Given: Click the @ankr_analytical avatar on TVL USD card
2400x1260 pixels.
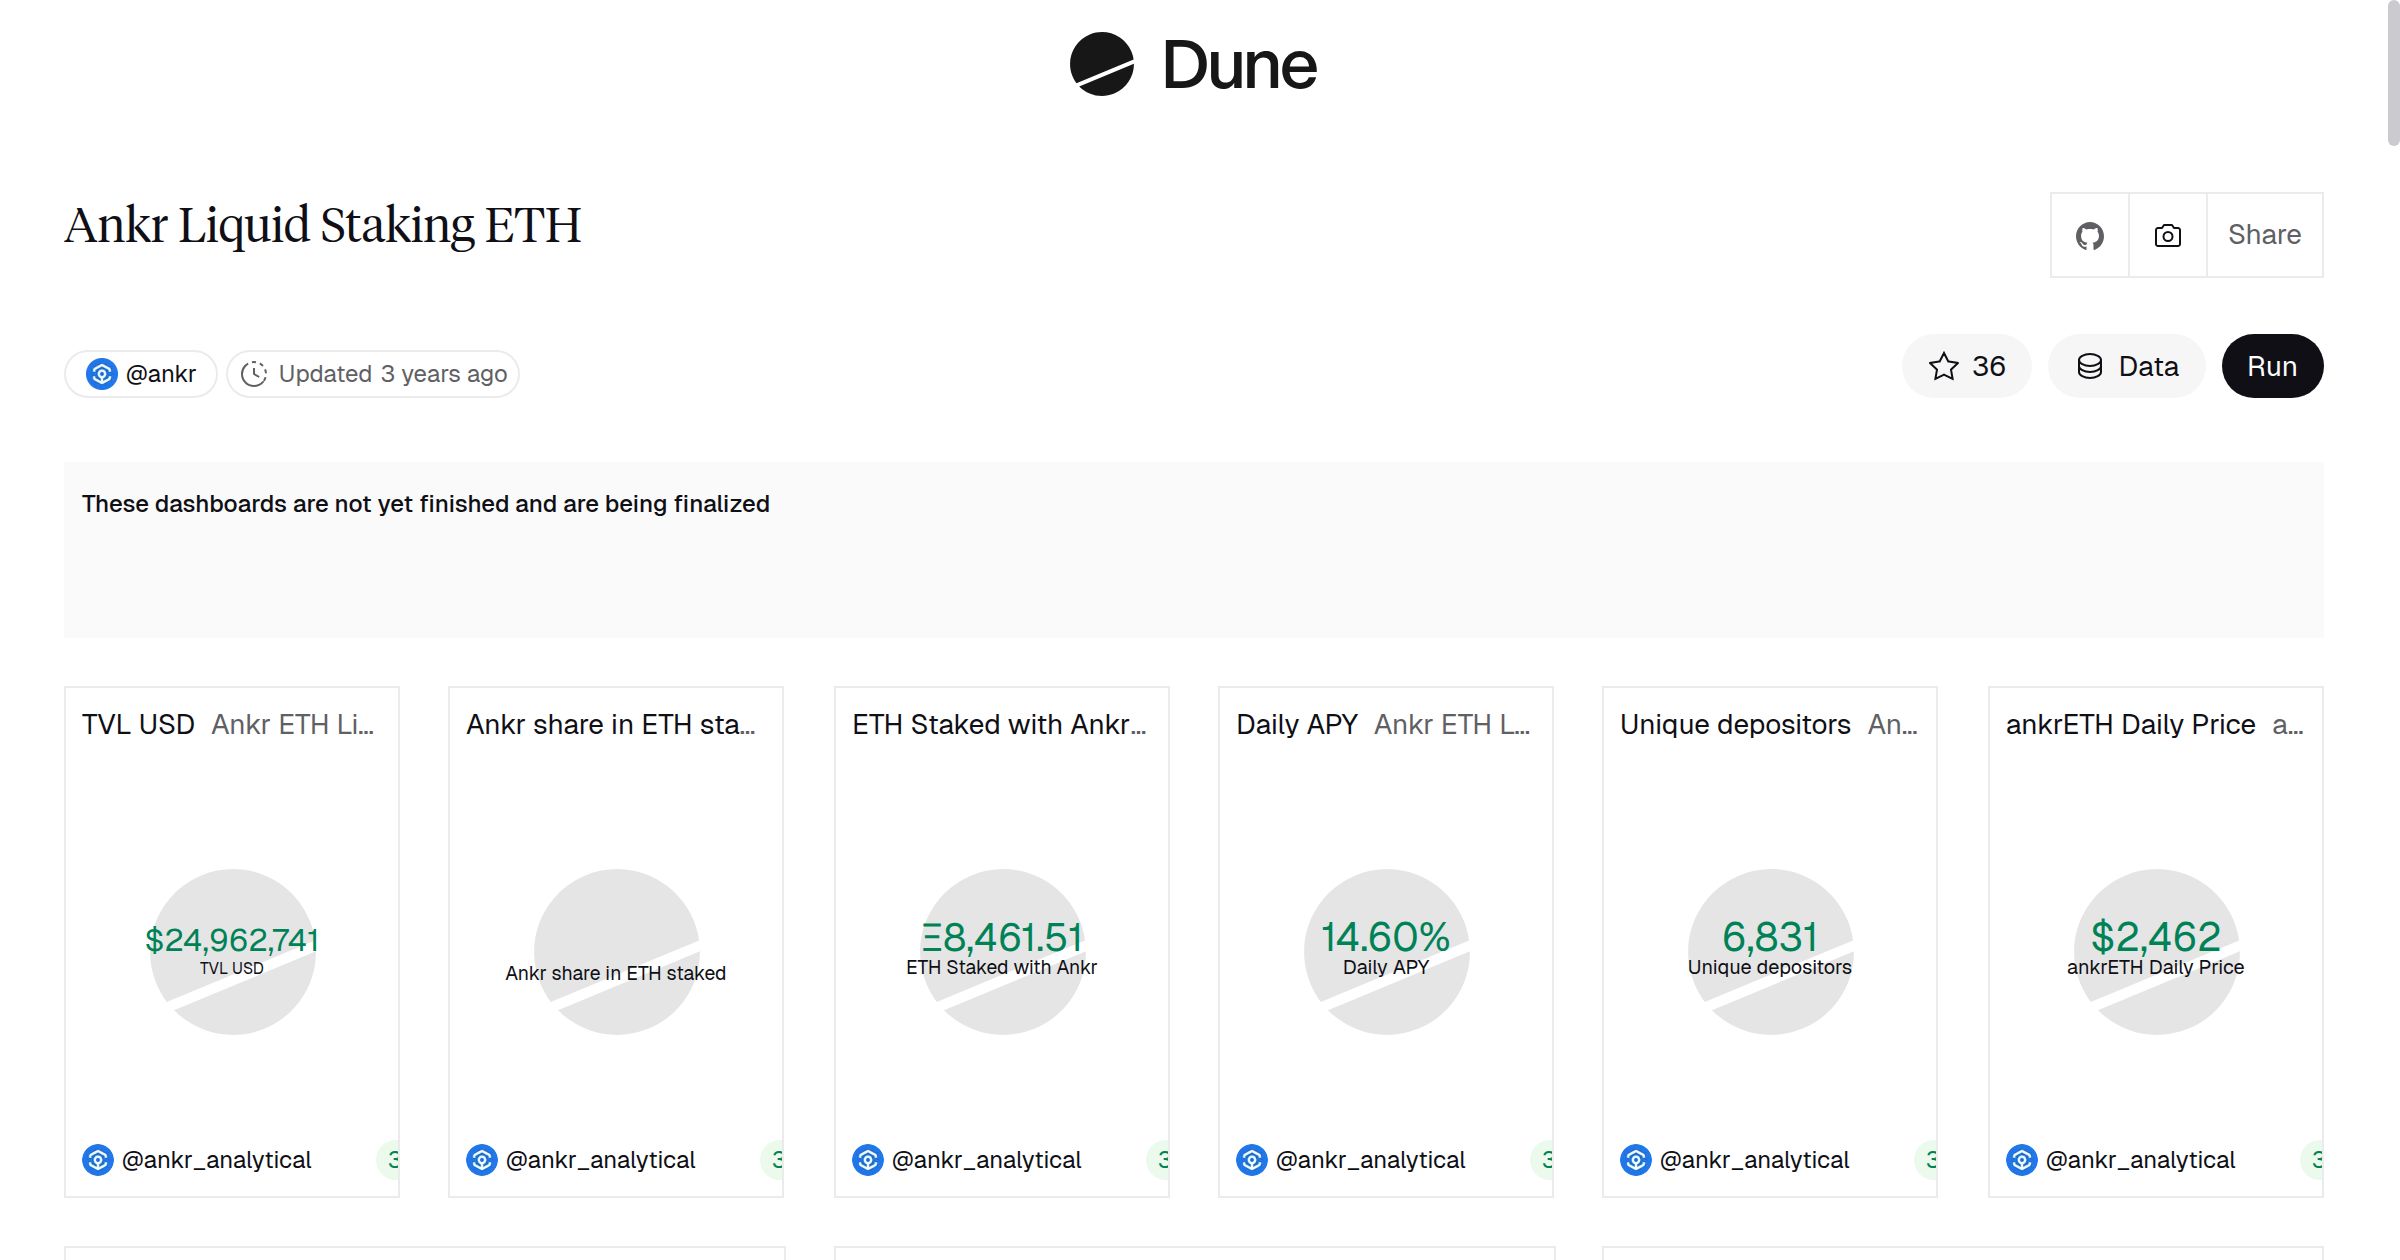Looking at the screenshot, I should pos(98,1160).
